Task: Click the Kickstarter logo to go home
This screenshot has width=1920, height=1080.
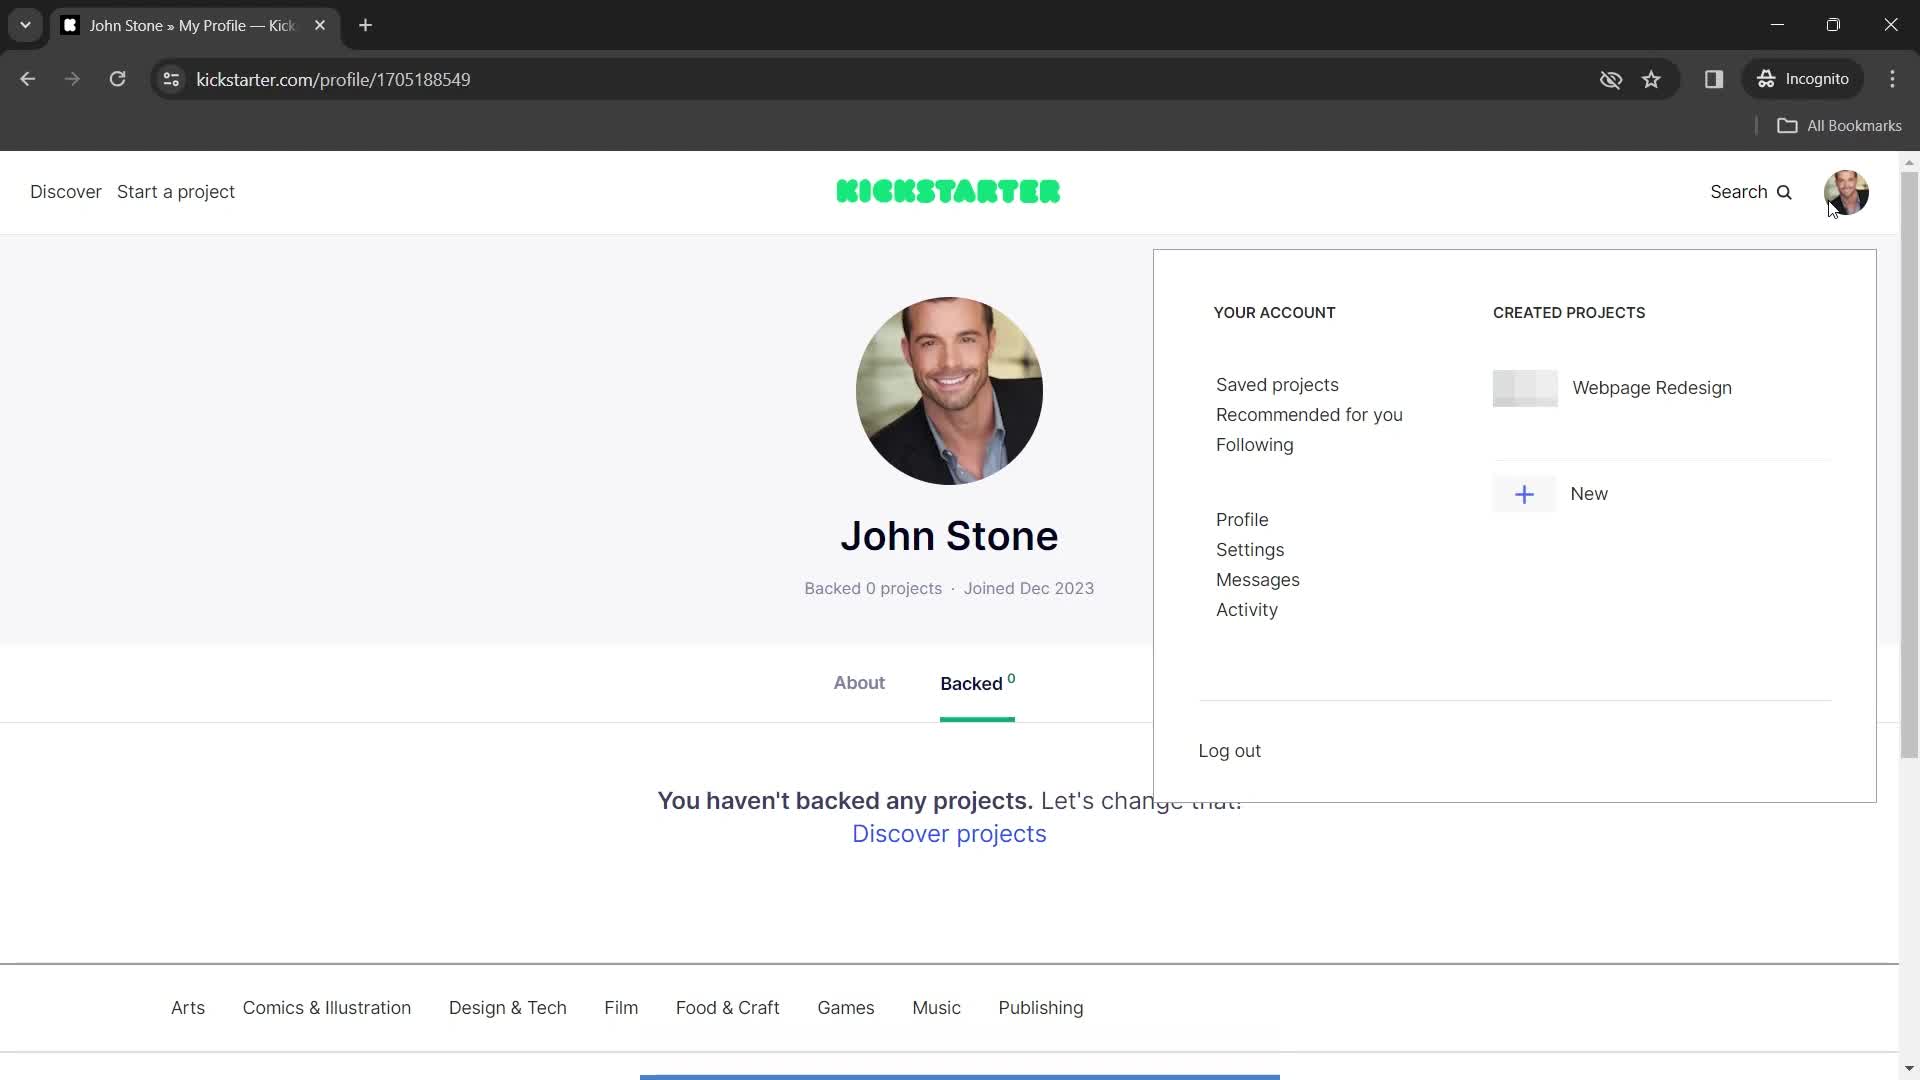Action: (x=949, y=193)
